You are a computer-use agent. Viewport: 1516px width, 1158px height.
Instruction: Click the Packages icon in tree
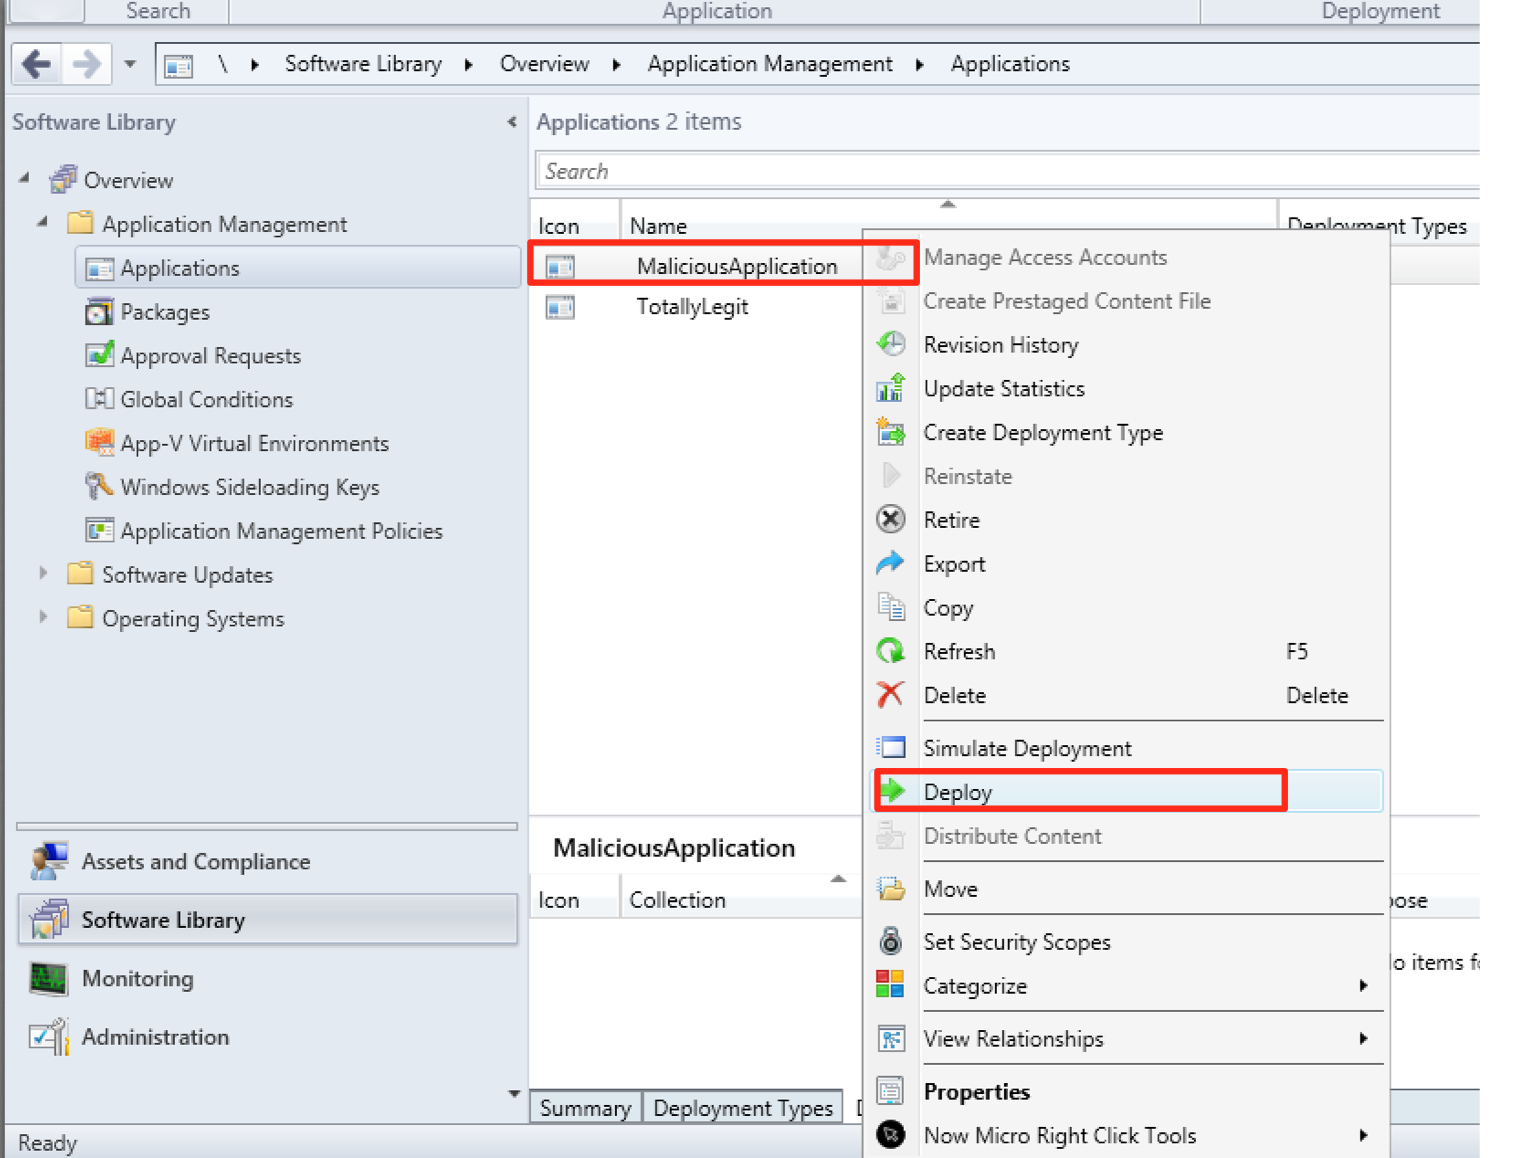tap(98, 312)
